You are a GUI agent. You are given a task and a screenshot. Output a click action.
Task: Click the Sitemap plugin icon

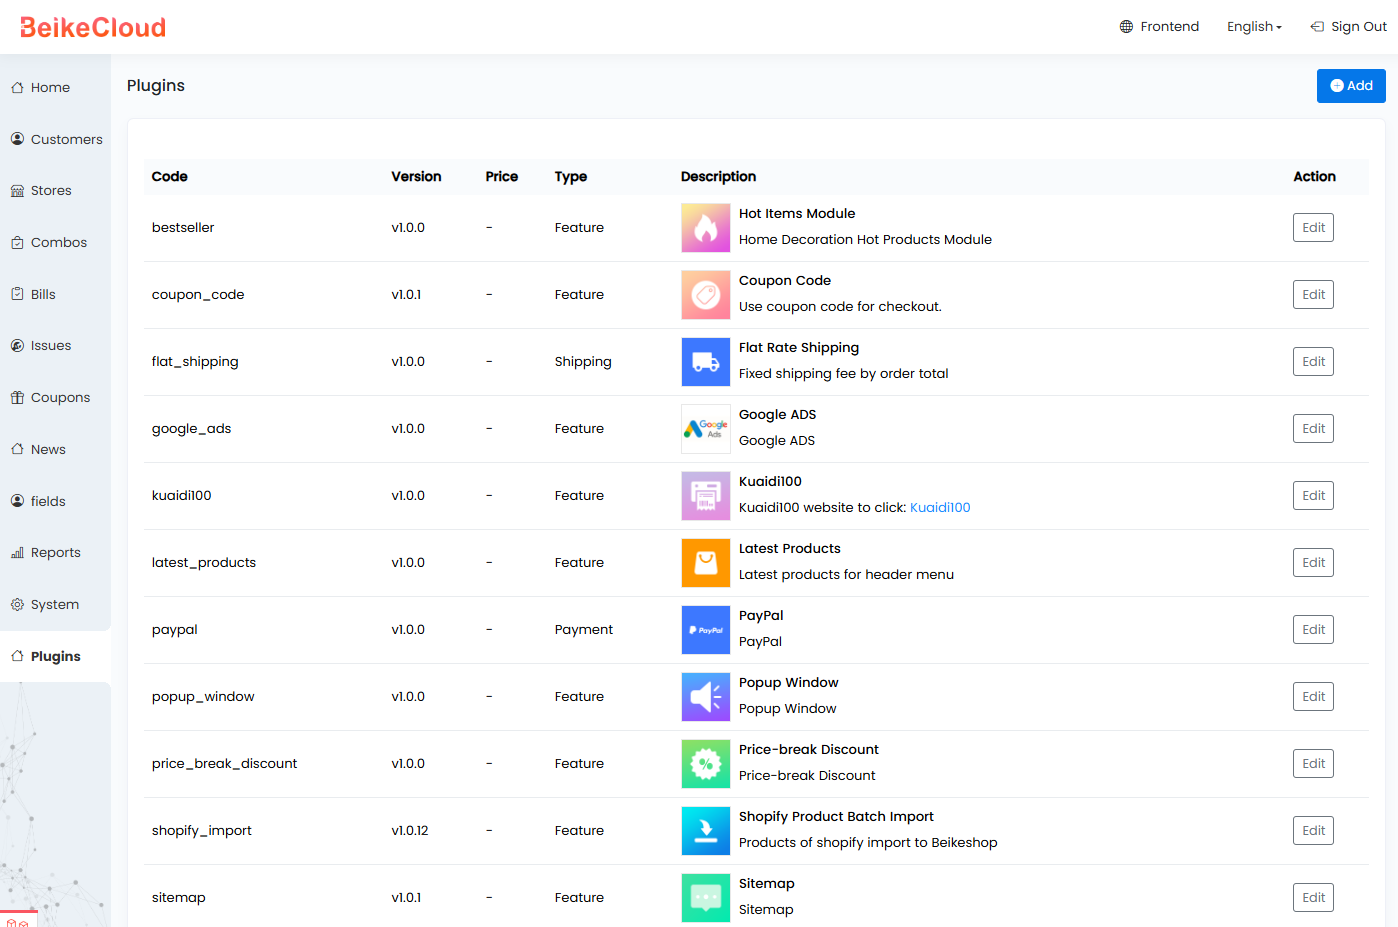706,898
